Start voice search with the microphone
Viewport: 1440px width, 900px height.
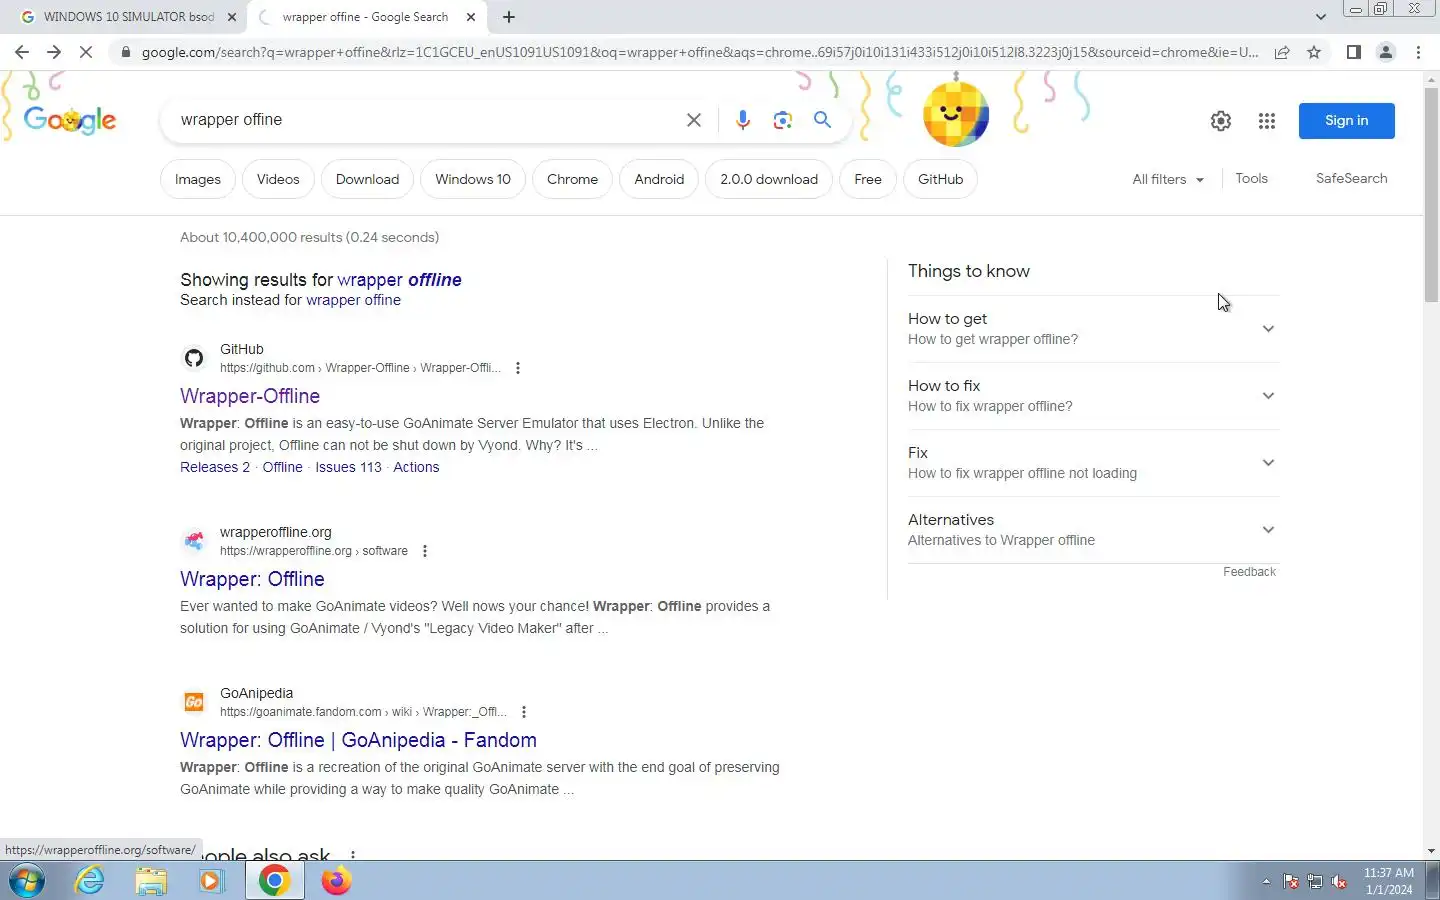[742, 120]
